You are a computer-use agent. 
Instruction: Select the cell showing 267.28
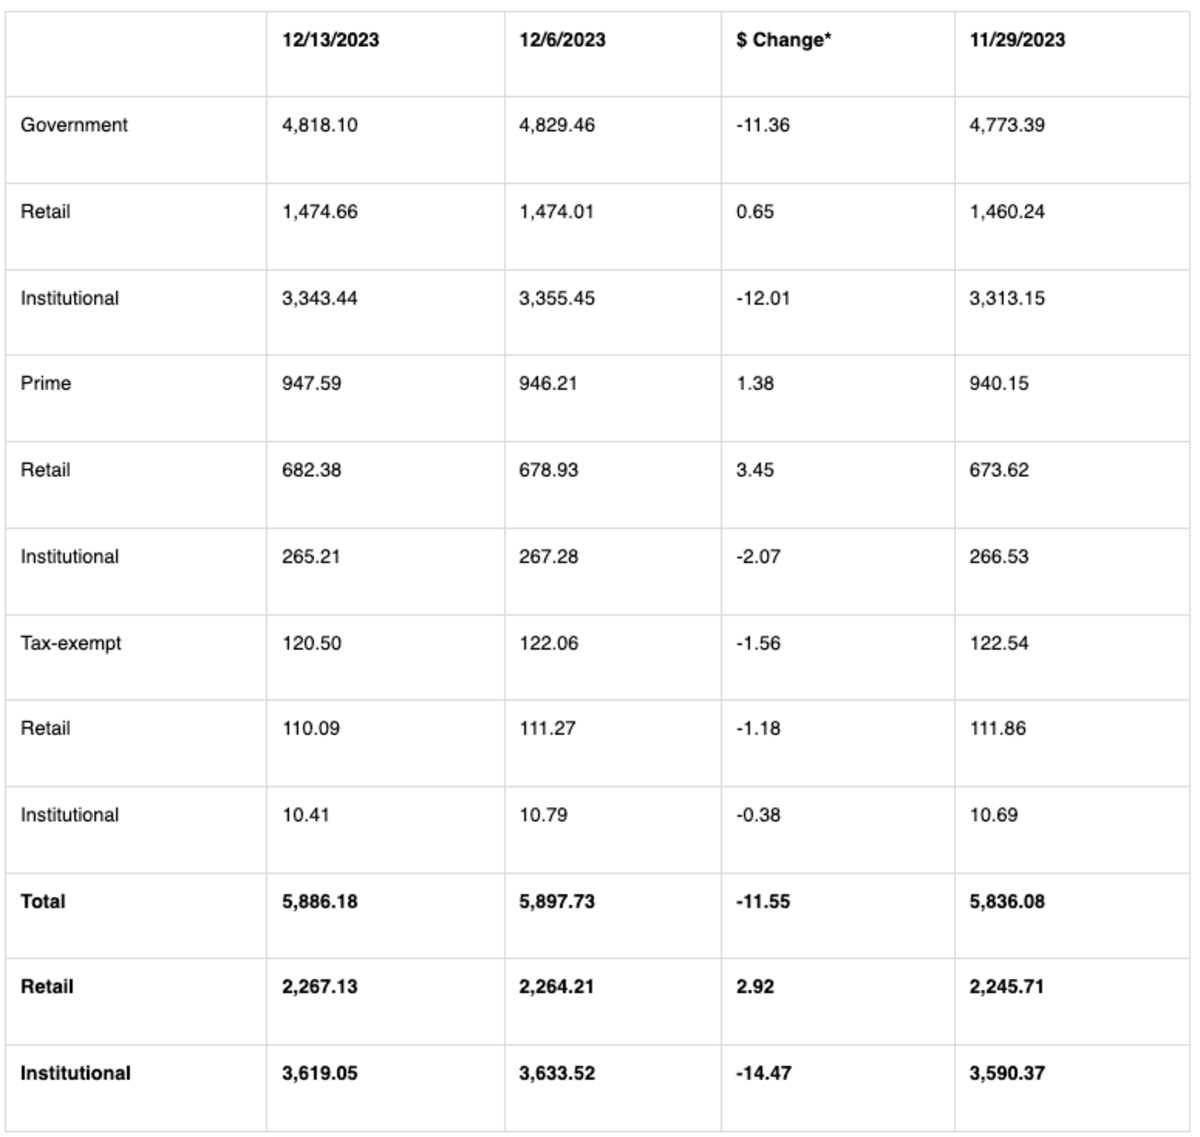click(548, 556)
